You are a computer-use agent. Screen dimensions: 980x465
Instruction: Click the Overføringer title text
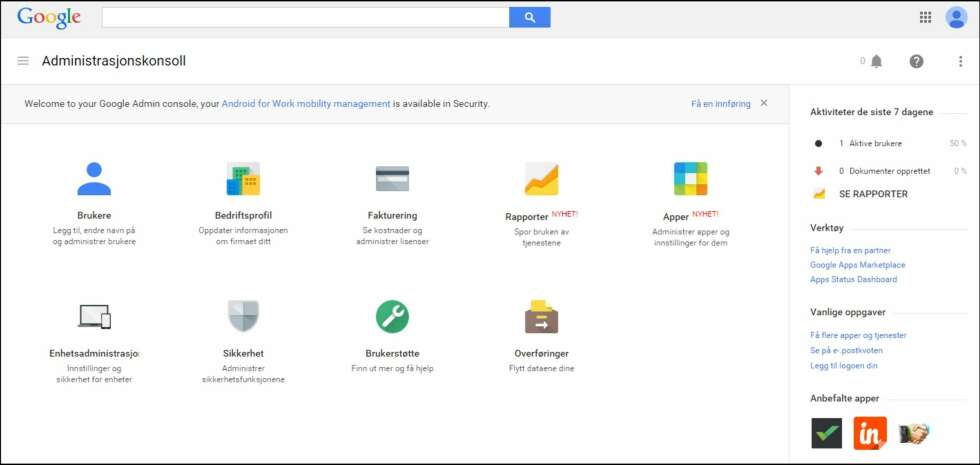[541, 353]
